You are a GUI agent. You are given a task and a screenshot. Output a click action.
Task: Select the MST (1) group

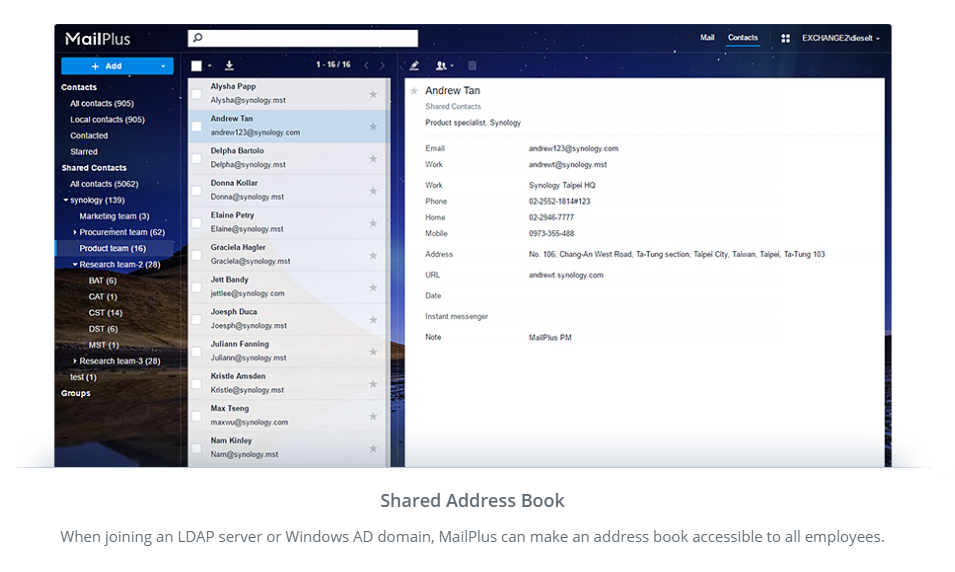click(104, 345)
